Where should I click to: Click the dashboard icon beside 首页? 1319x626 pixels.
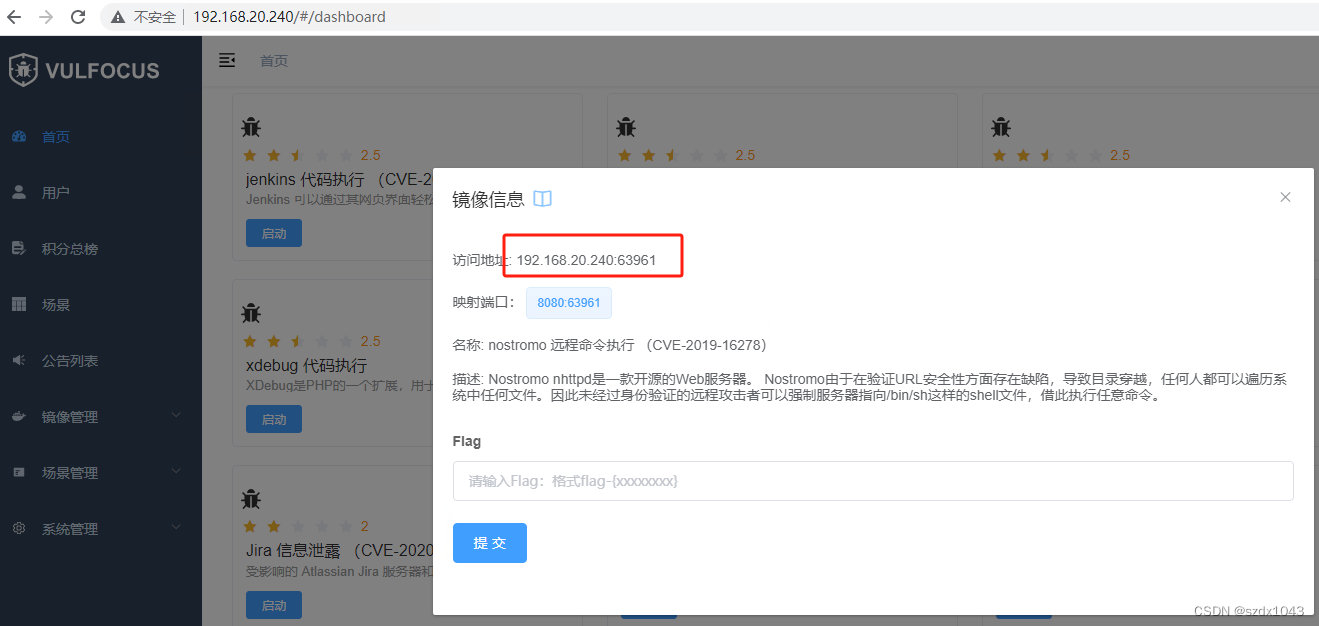tap(19, 137)
